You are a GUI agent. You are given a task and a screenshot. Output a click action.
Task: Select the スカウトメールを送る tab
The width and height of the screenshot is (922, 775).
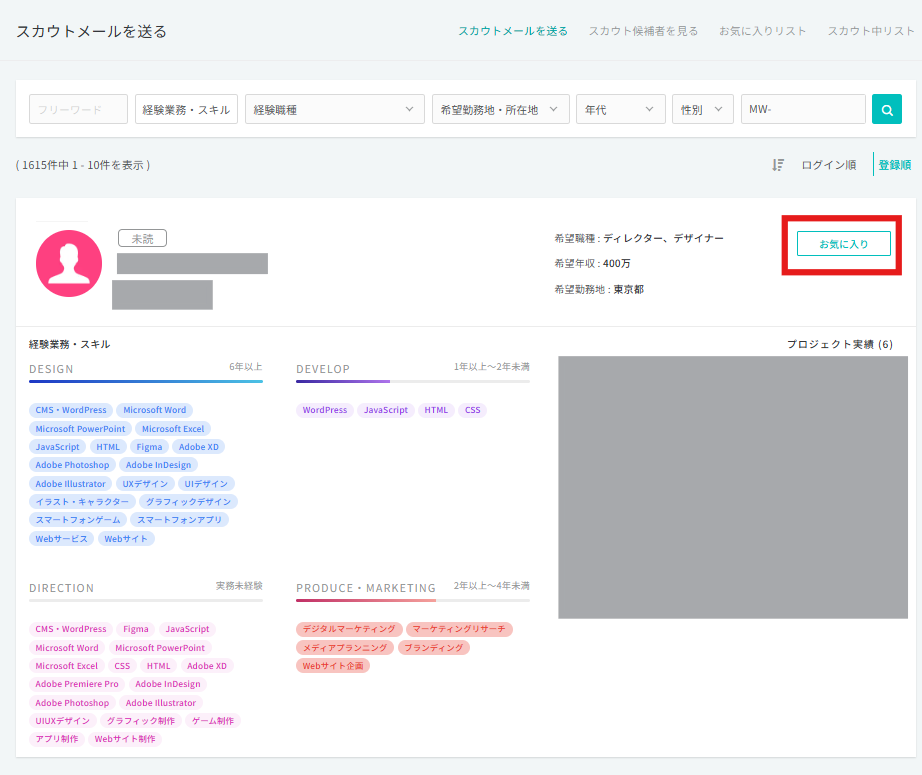(512, 31)
